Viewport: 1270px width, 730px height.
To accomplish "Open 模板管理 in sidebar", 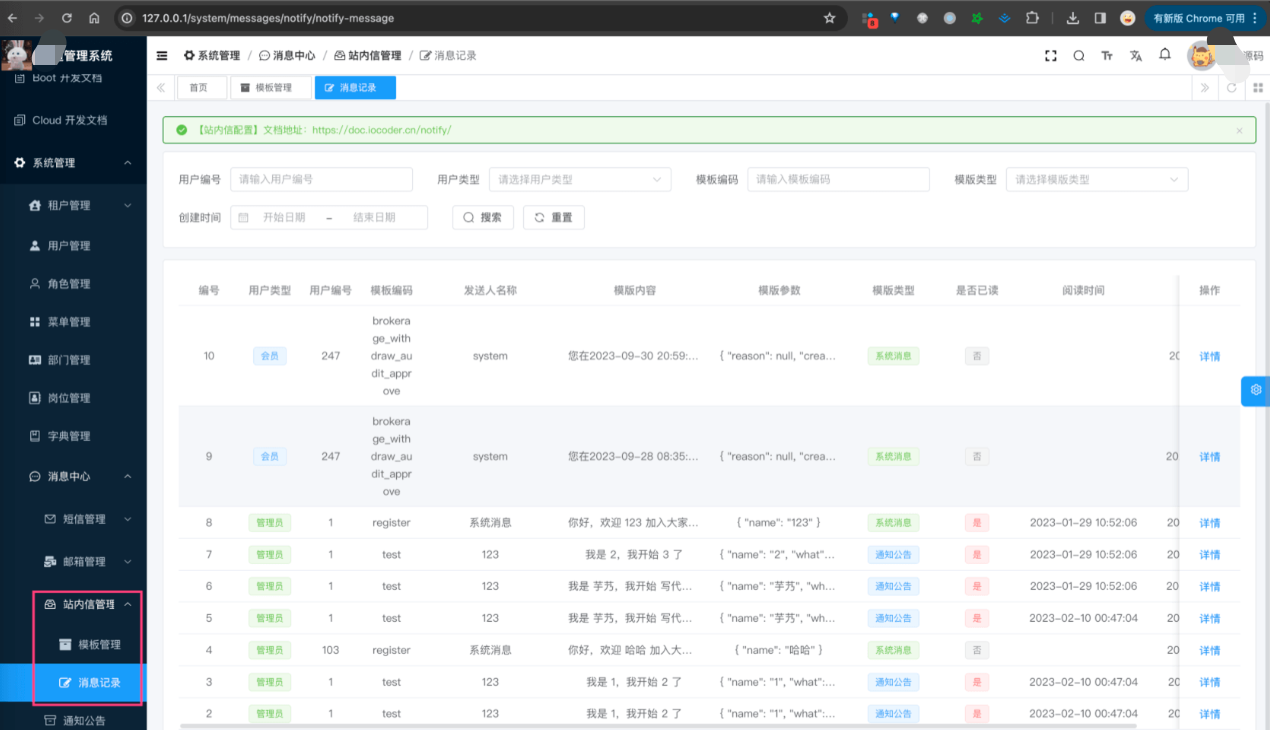I will 73,645.
